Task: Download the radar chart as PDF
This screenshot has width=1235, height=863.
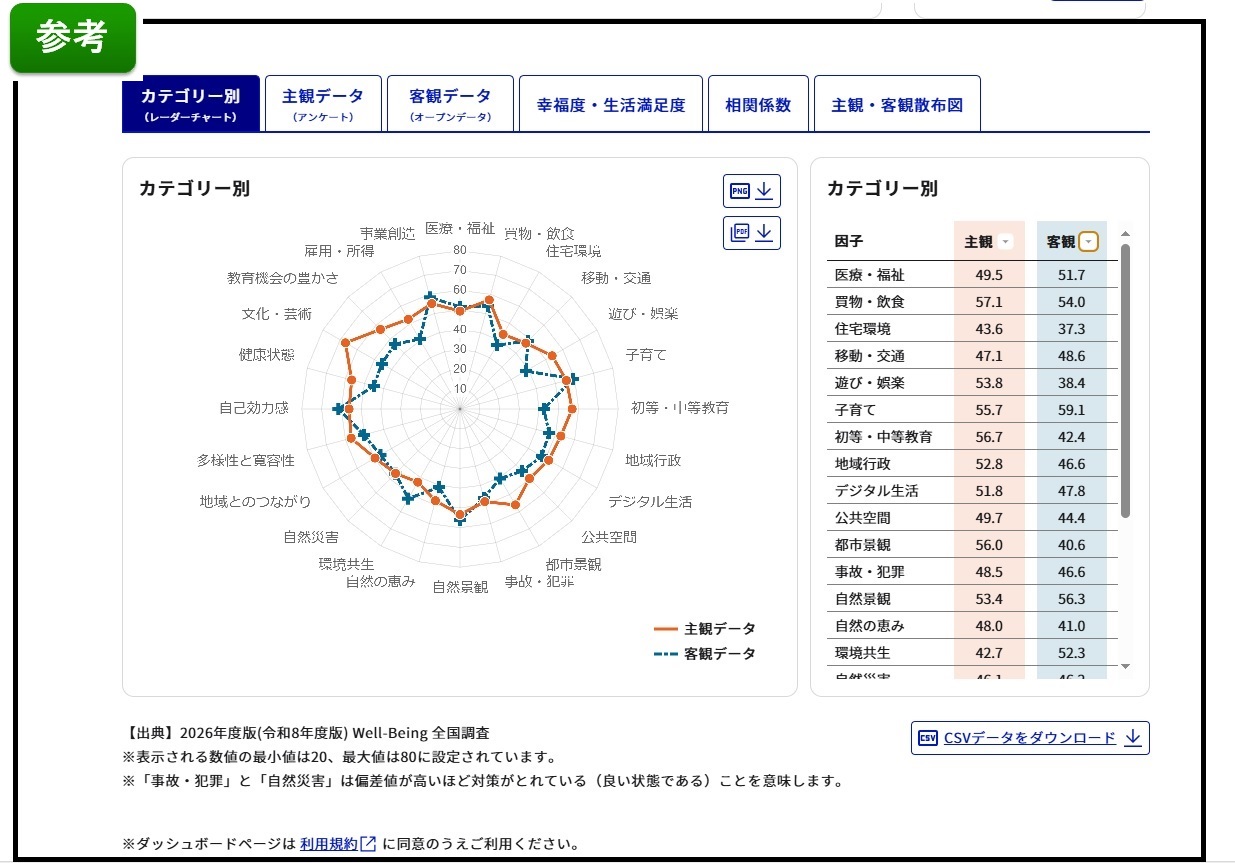Action: click(752, 232)
